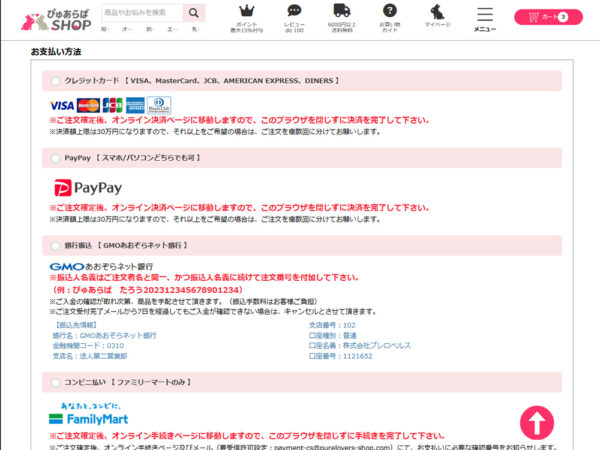Click the FamilyMart logo
Screen dimensions: 600x450
pyautogui.click(x=89, y=414)
